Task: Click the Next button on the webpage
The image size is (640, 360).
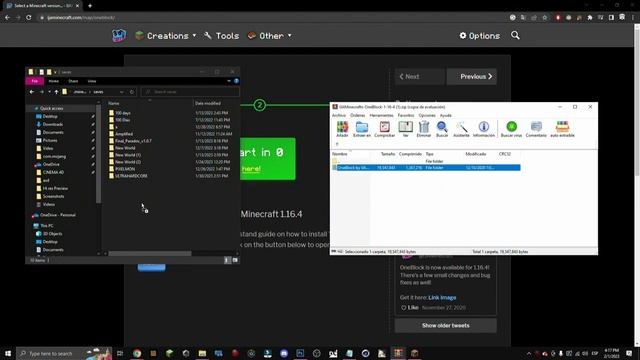Action: coord(420,76)
